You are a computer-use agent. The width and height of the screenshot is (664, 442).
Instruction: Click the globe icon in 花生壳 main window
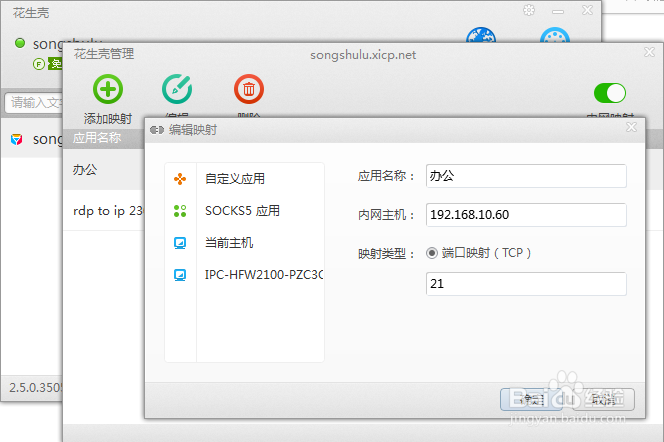pos(481,36)
